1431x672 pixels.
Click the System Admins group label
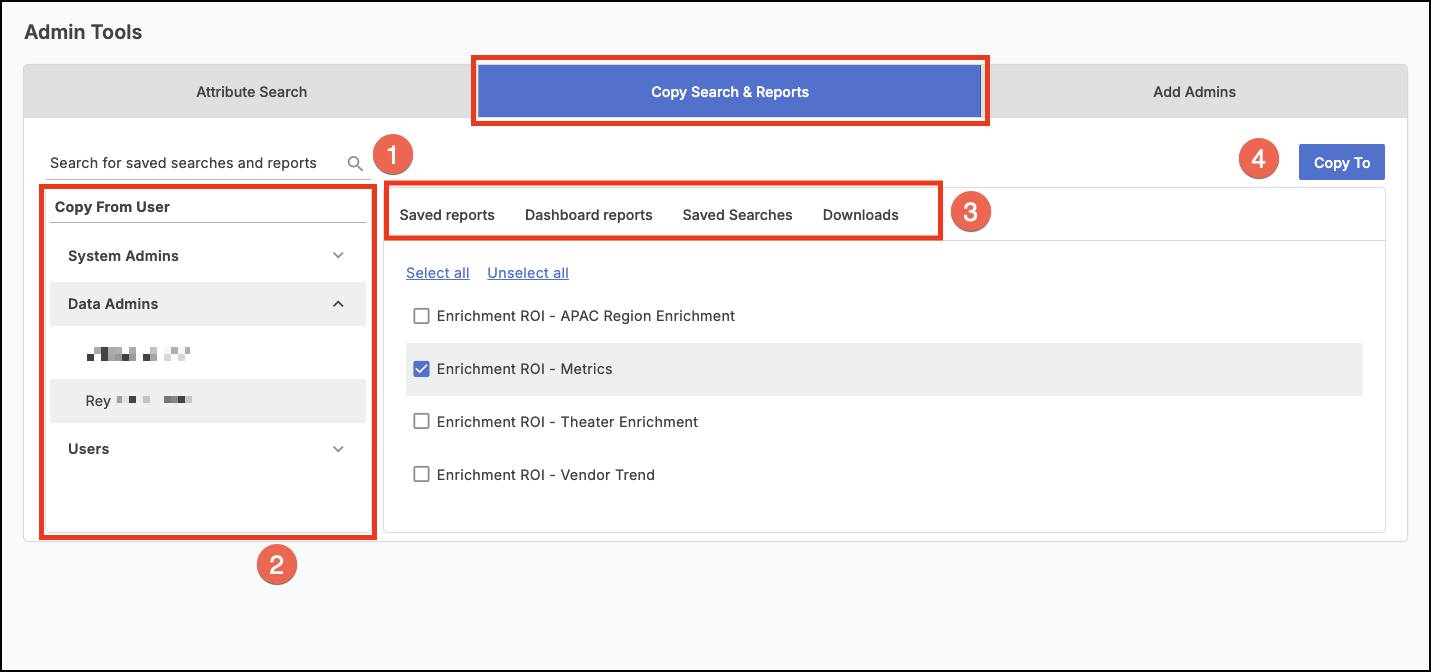[123, 256]
